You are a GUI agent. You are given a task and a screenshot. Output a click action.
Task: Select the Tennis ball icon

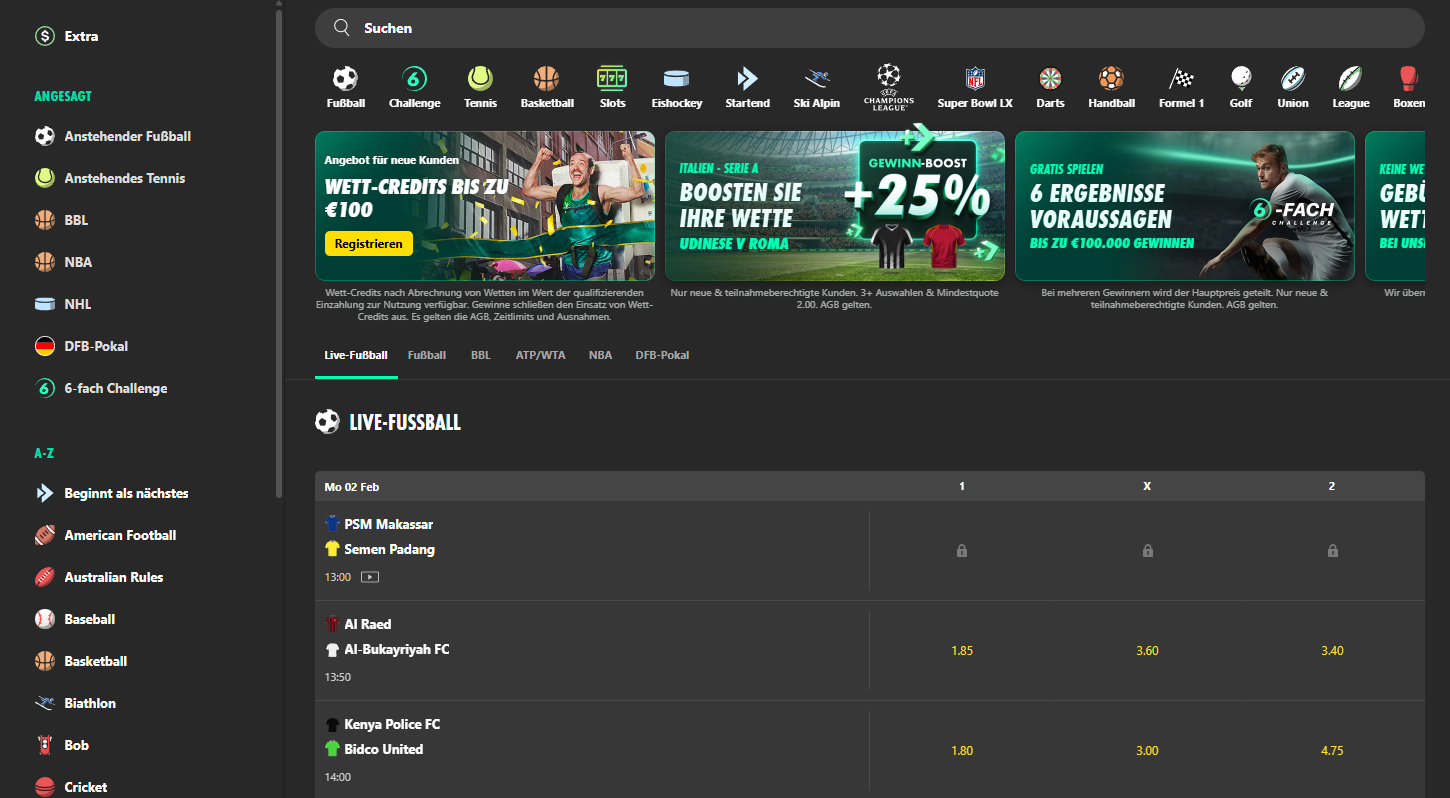(480, 78)
